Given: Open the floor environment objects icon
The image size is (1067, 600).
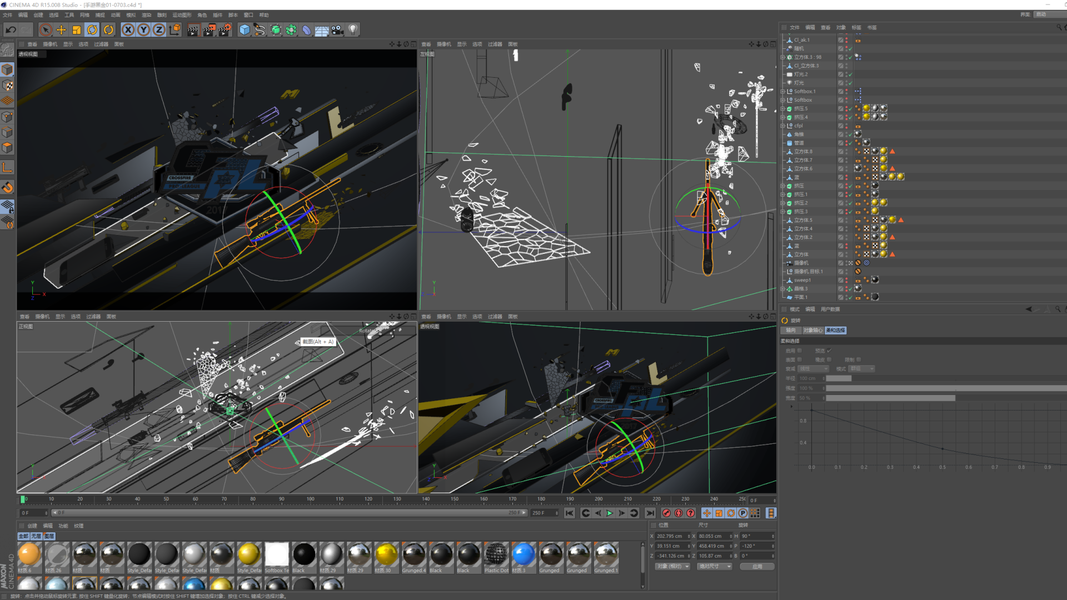Looking at the screenshot, I should 322,30.
